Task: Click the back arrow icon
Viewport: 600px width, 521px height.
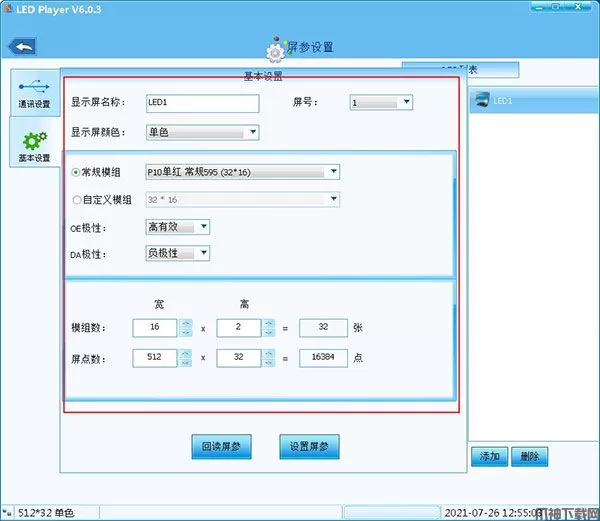Action: point(22,47)
